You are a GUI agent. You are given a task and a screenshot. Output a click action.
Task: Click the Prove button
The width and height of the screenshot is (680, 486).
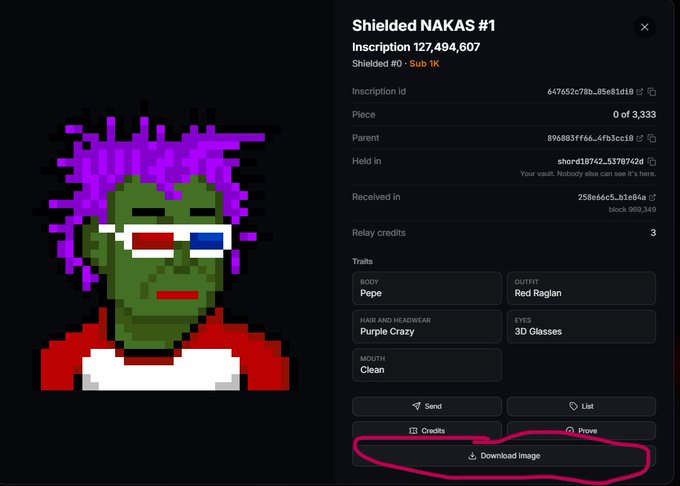pyautogui.click(x=581, y=431)
